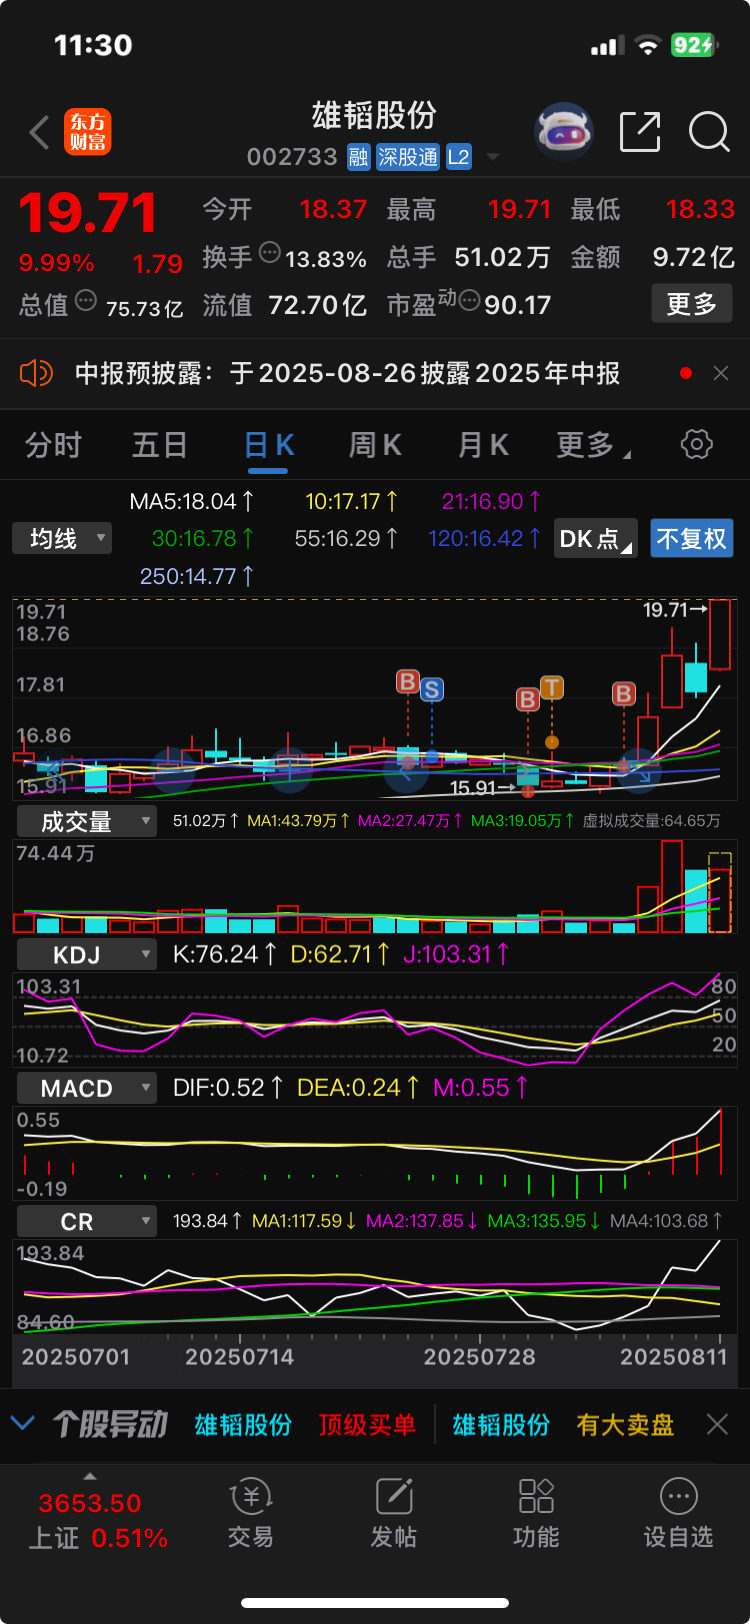This screenshot has height=1624, width=750.
Task: Open 交易 trading icon
Action: point(250,1514)
